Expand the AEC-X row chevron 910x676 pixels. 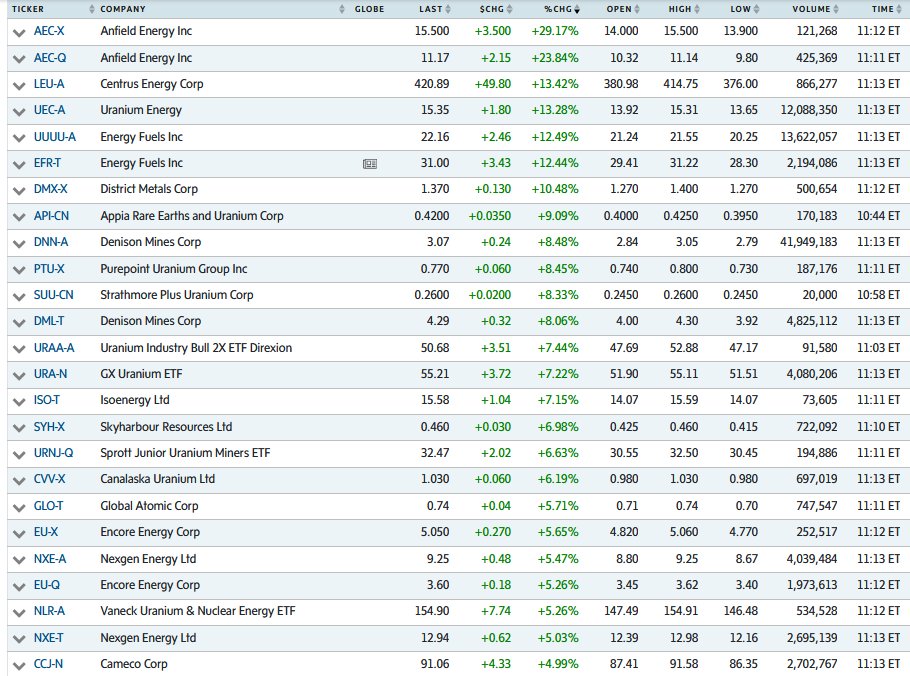click(18, 32)
